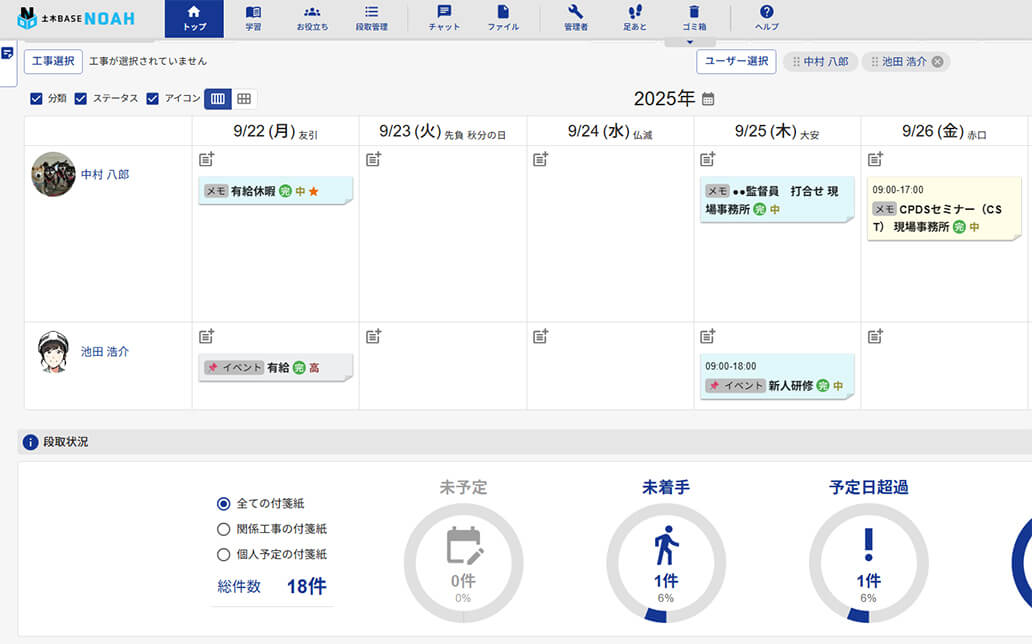Click the 工事選択 button

point(53,60)
